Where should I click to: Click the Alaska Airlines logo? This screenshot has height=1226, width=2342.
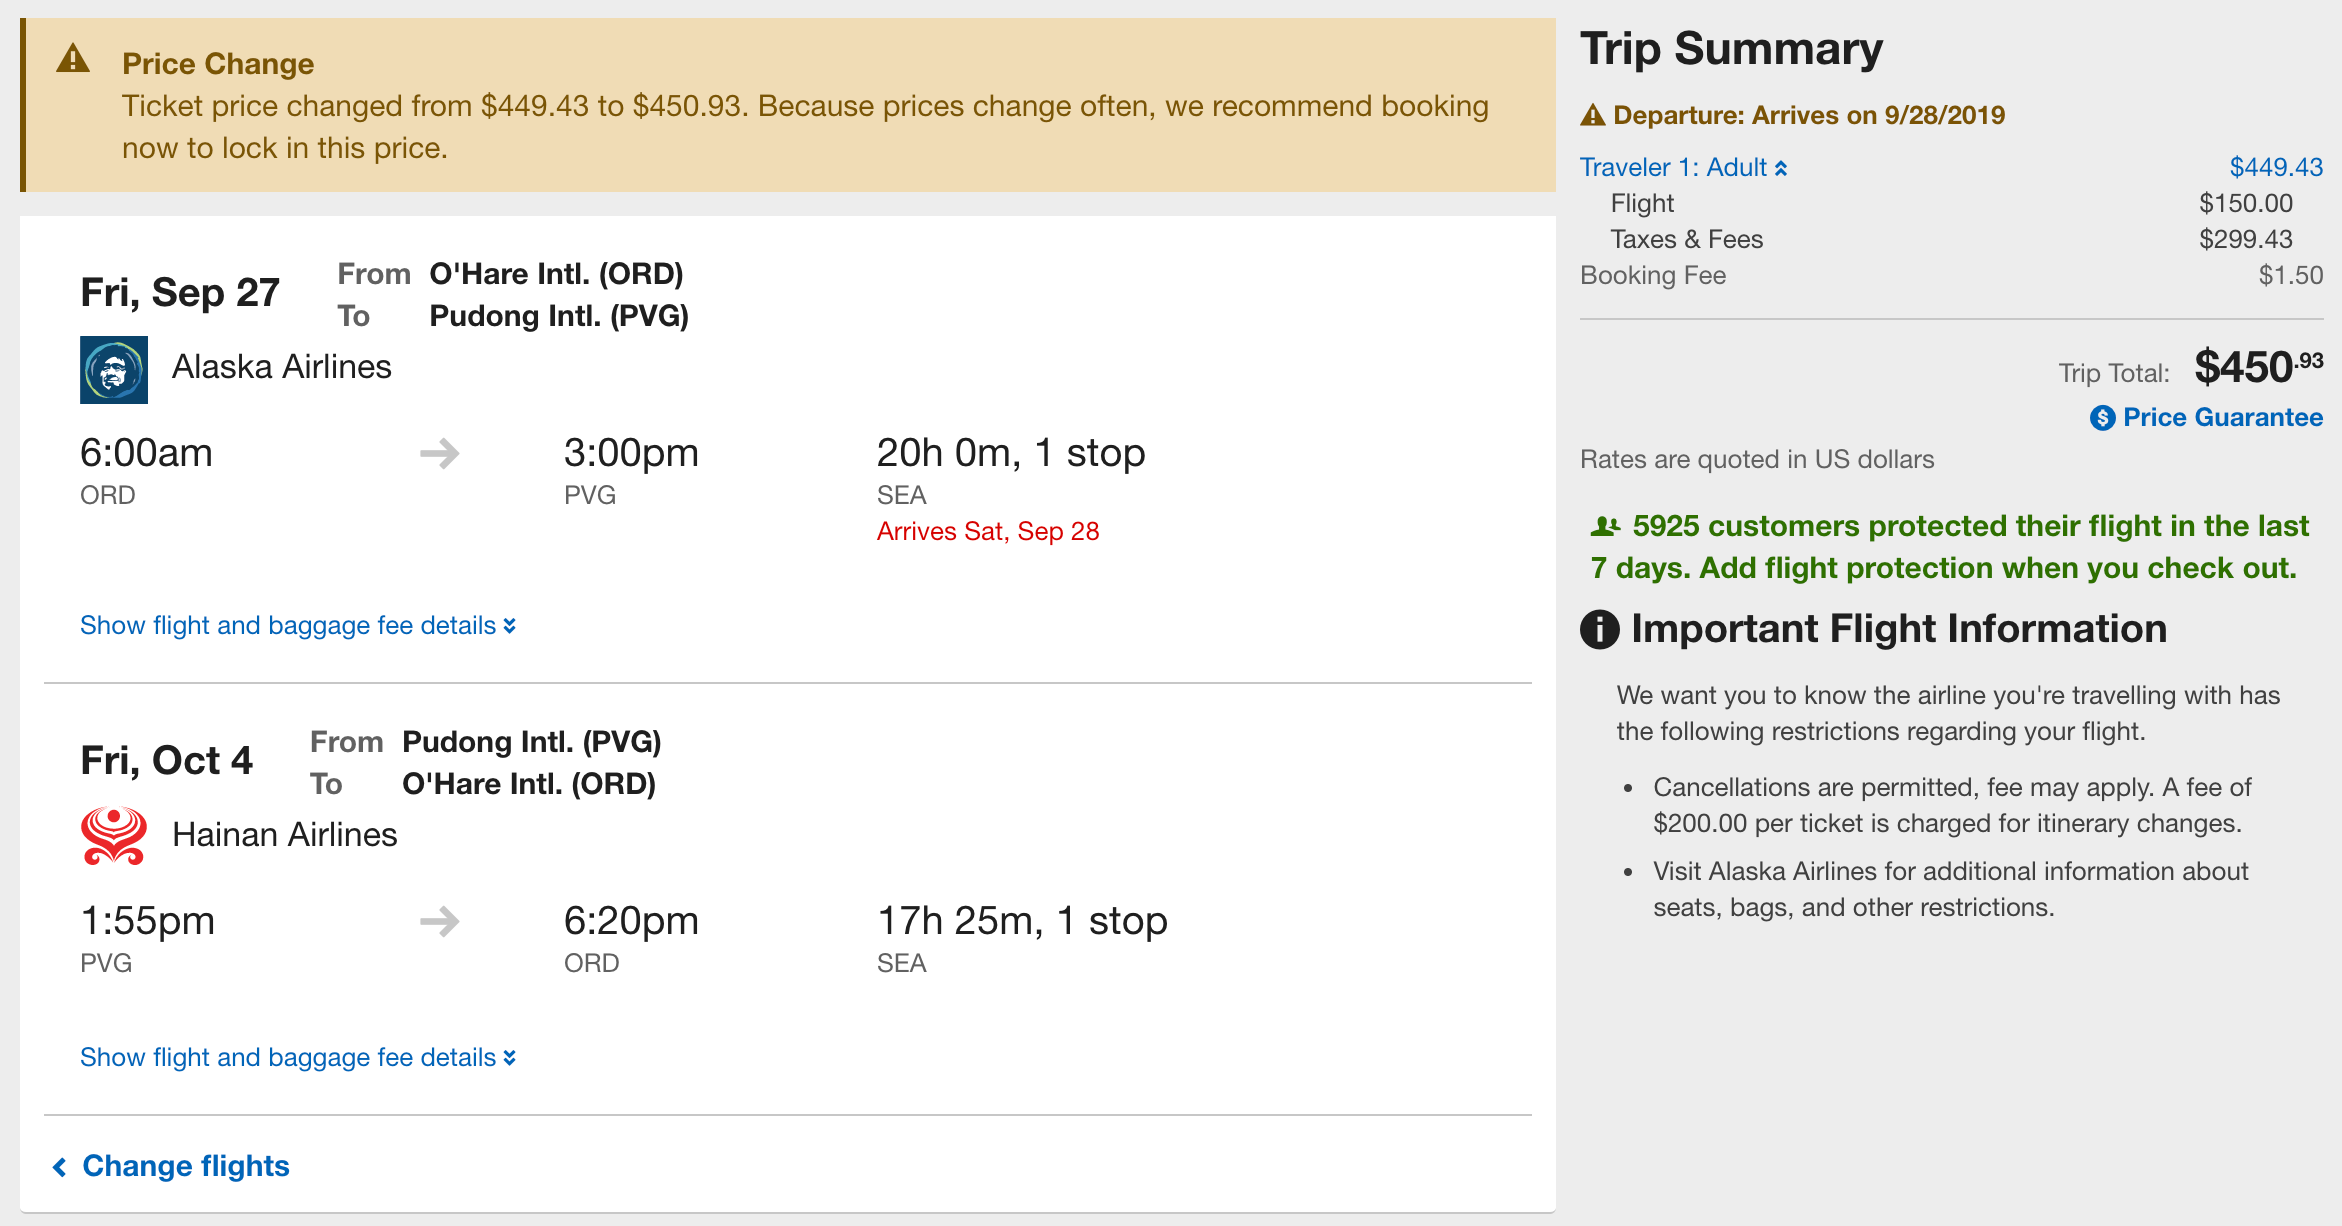pyautogui.click(x=114, y=370)
